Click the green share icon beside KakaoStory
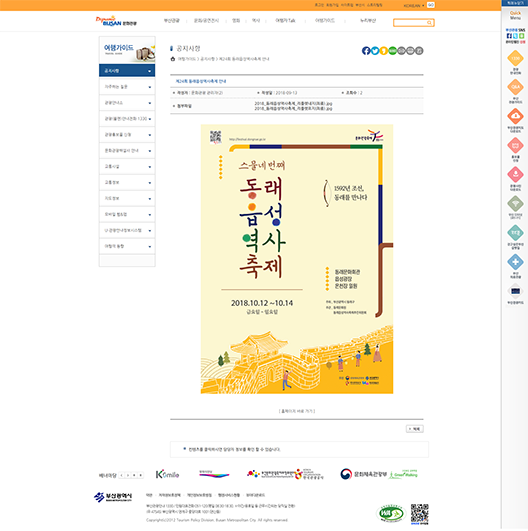Image resolution: width=528 pixels, height=531 pixels. click(x=392, y=51)
